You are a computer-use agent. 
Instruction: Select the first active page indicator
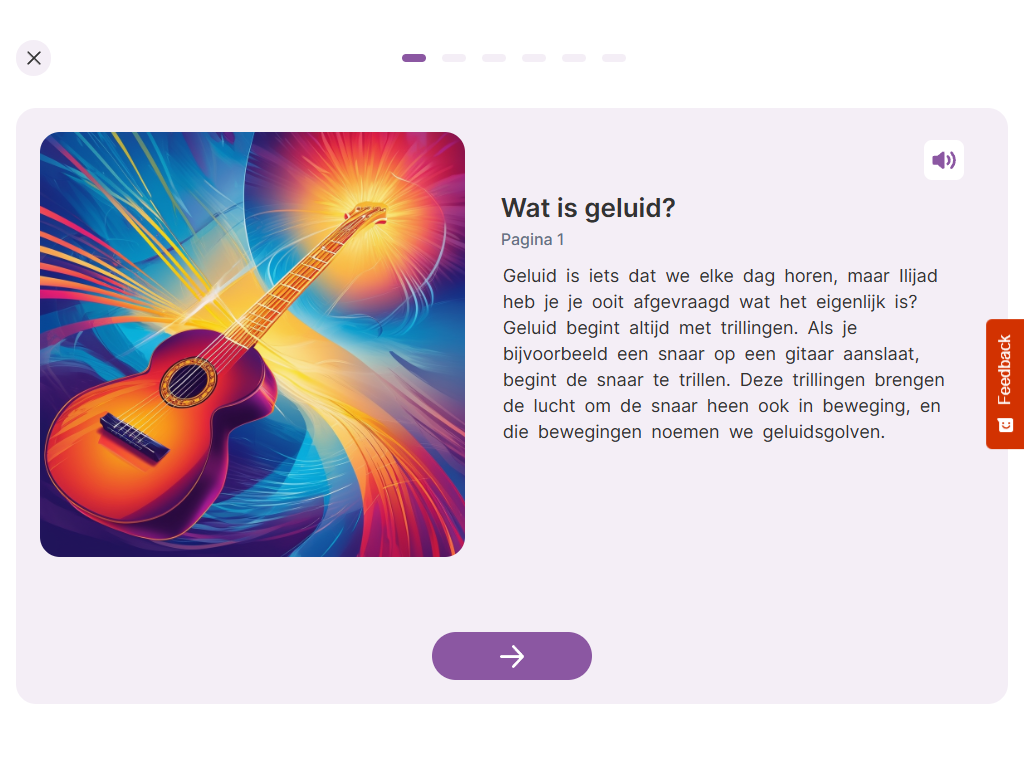pyautogui.click(x=414, y=58)
